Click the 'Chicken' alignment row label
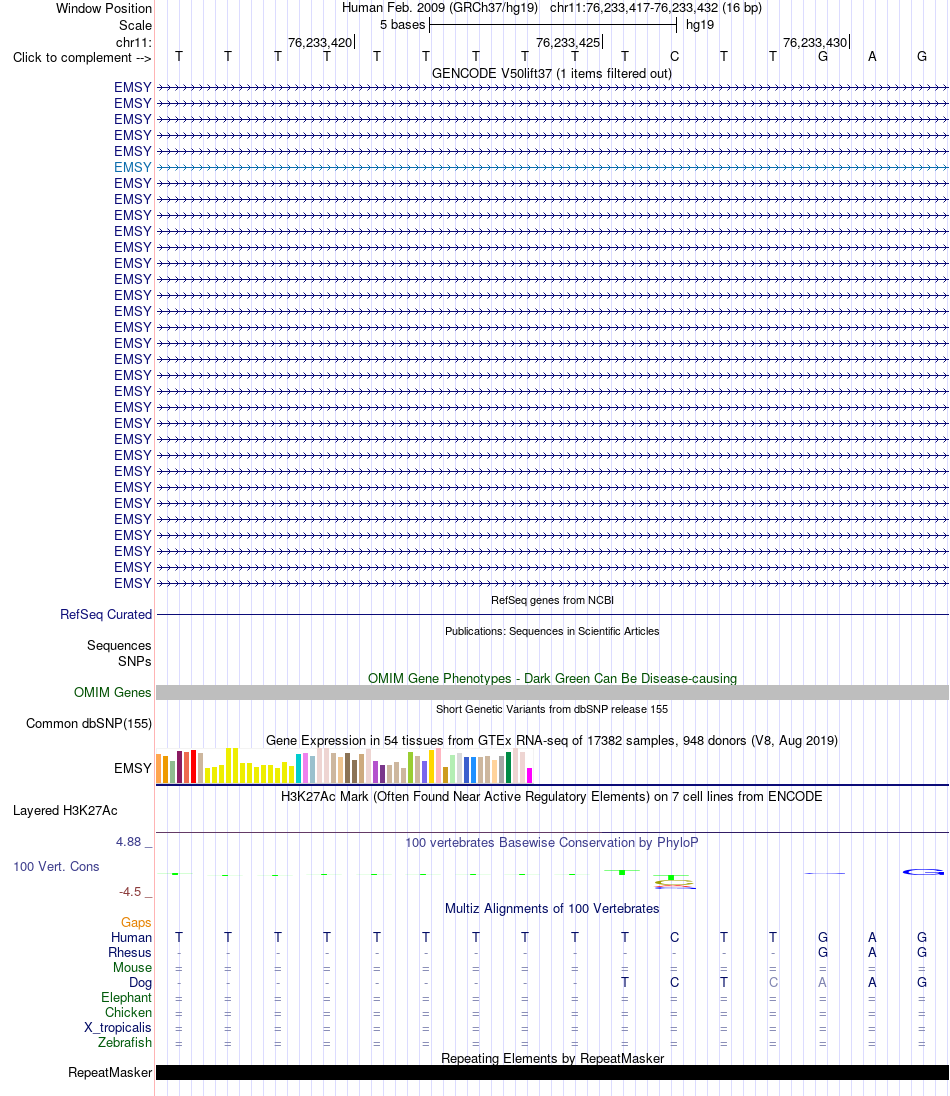The width and height of the screenshot is (950, 1096). click(128, 1012)
